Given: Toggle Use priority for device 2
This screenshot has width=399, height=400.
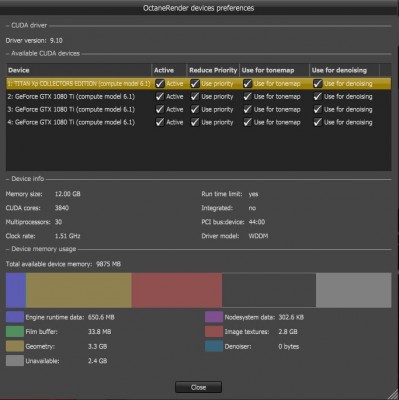Looking at the screenshot, I should click(x=195, y=97).
